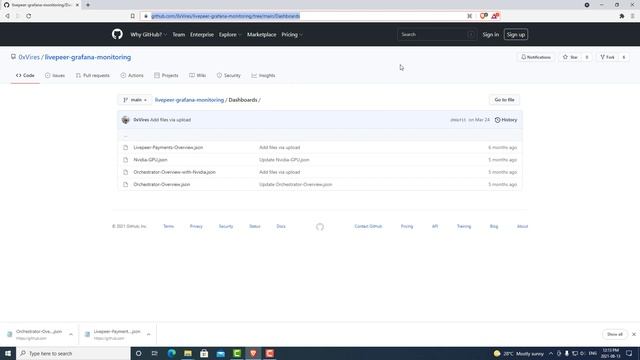This screenshot has width=640, height=360.
Task: Open Orchestrator-Overview.json file
Action: [x=162, y=184]
